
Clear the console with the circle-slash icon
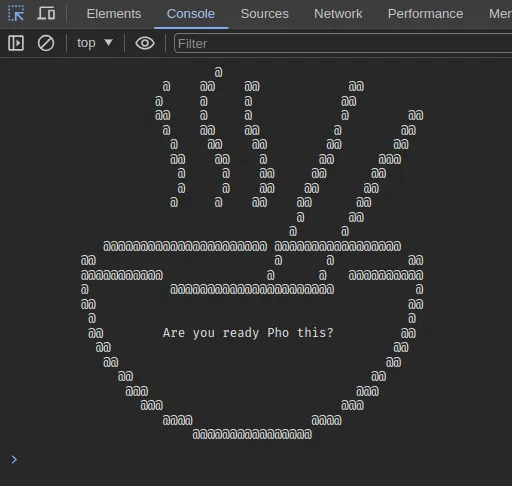[x=46, y=43]
